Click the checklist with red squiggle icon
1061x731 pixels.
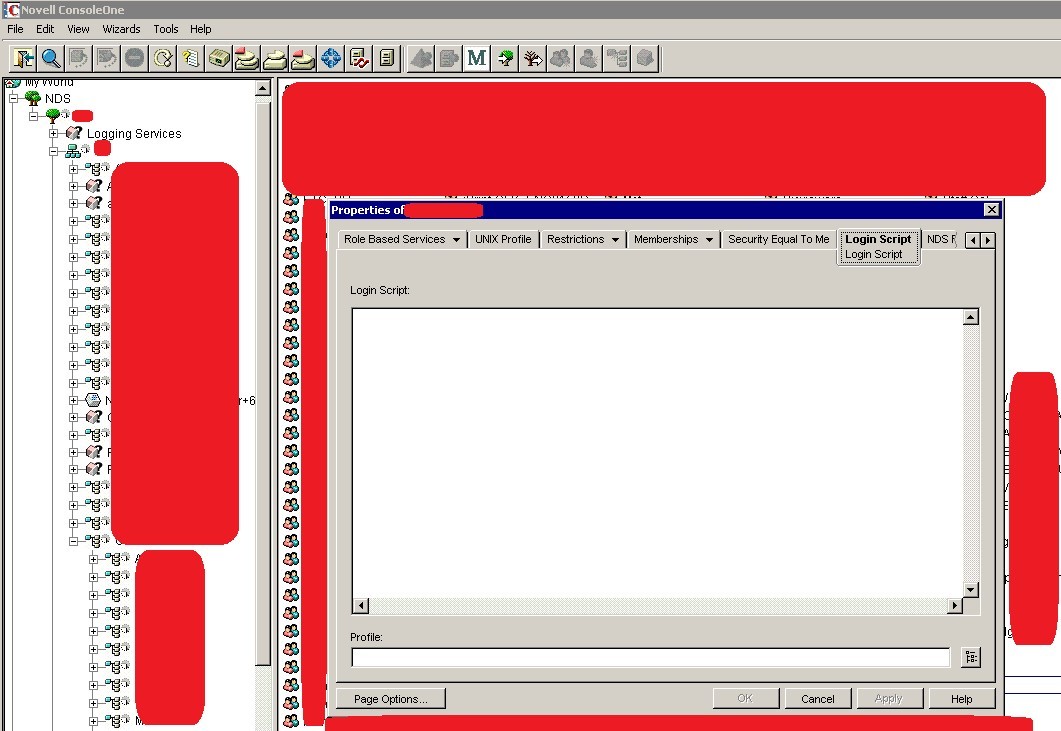[359, 58]
